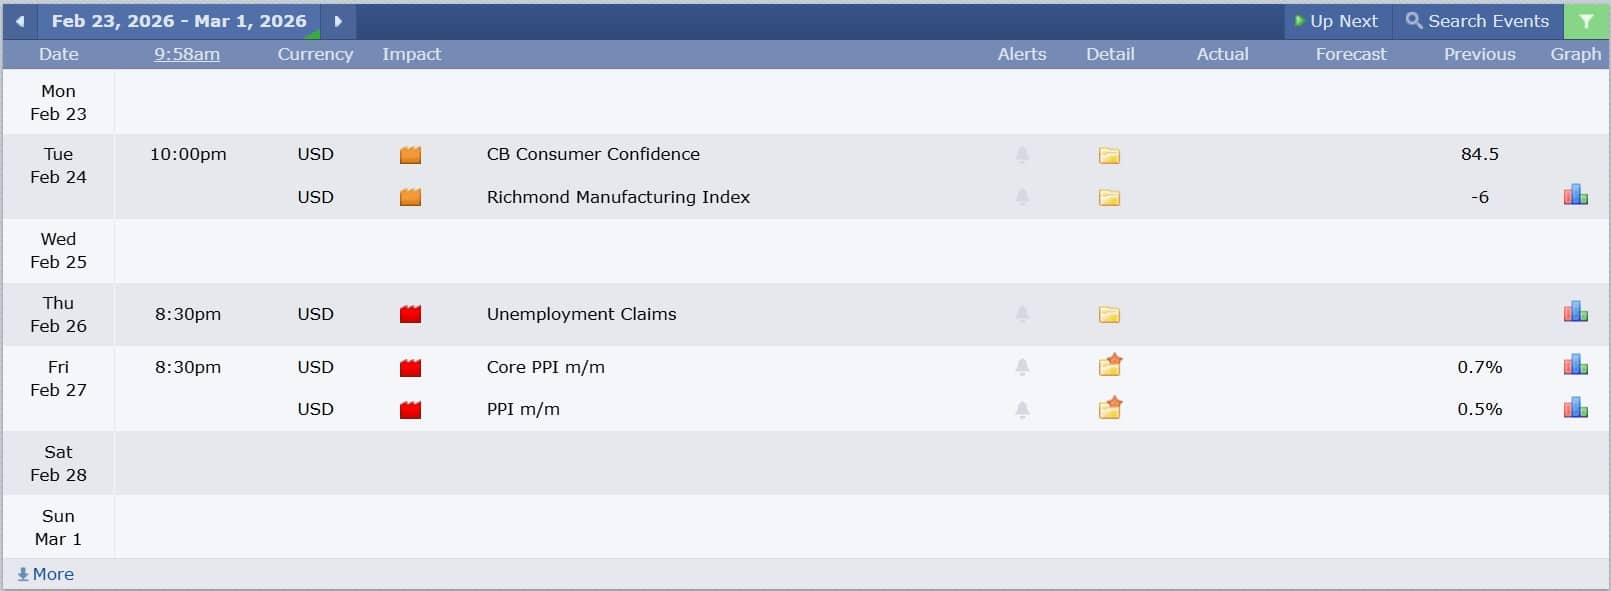The image size is (1611, 591).
Task: Expand the More events link
Action: (46, 574)
